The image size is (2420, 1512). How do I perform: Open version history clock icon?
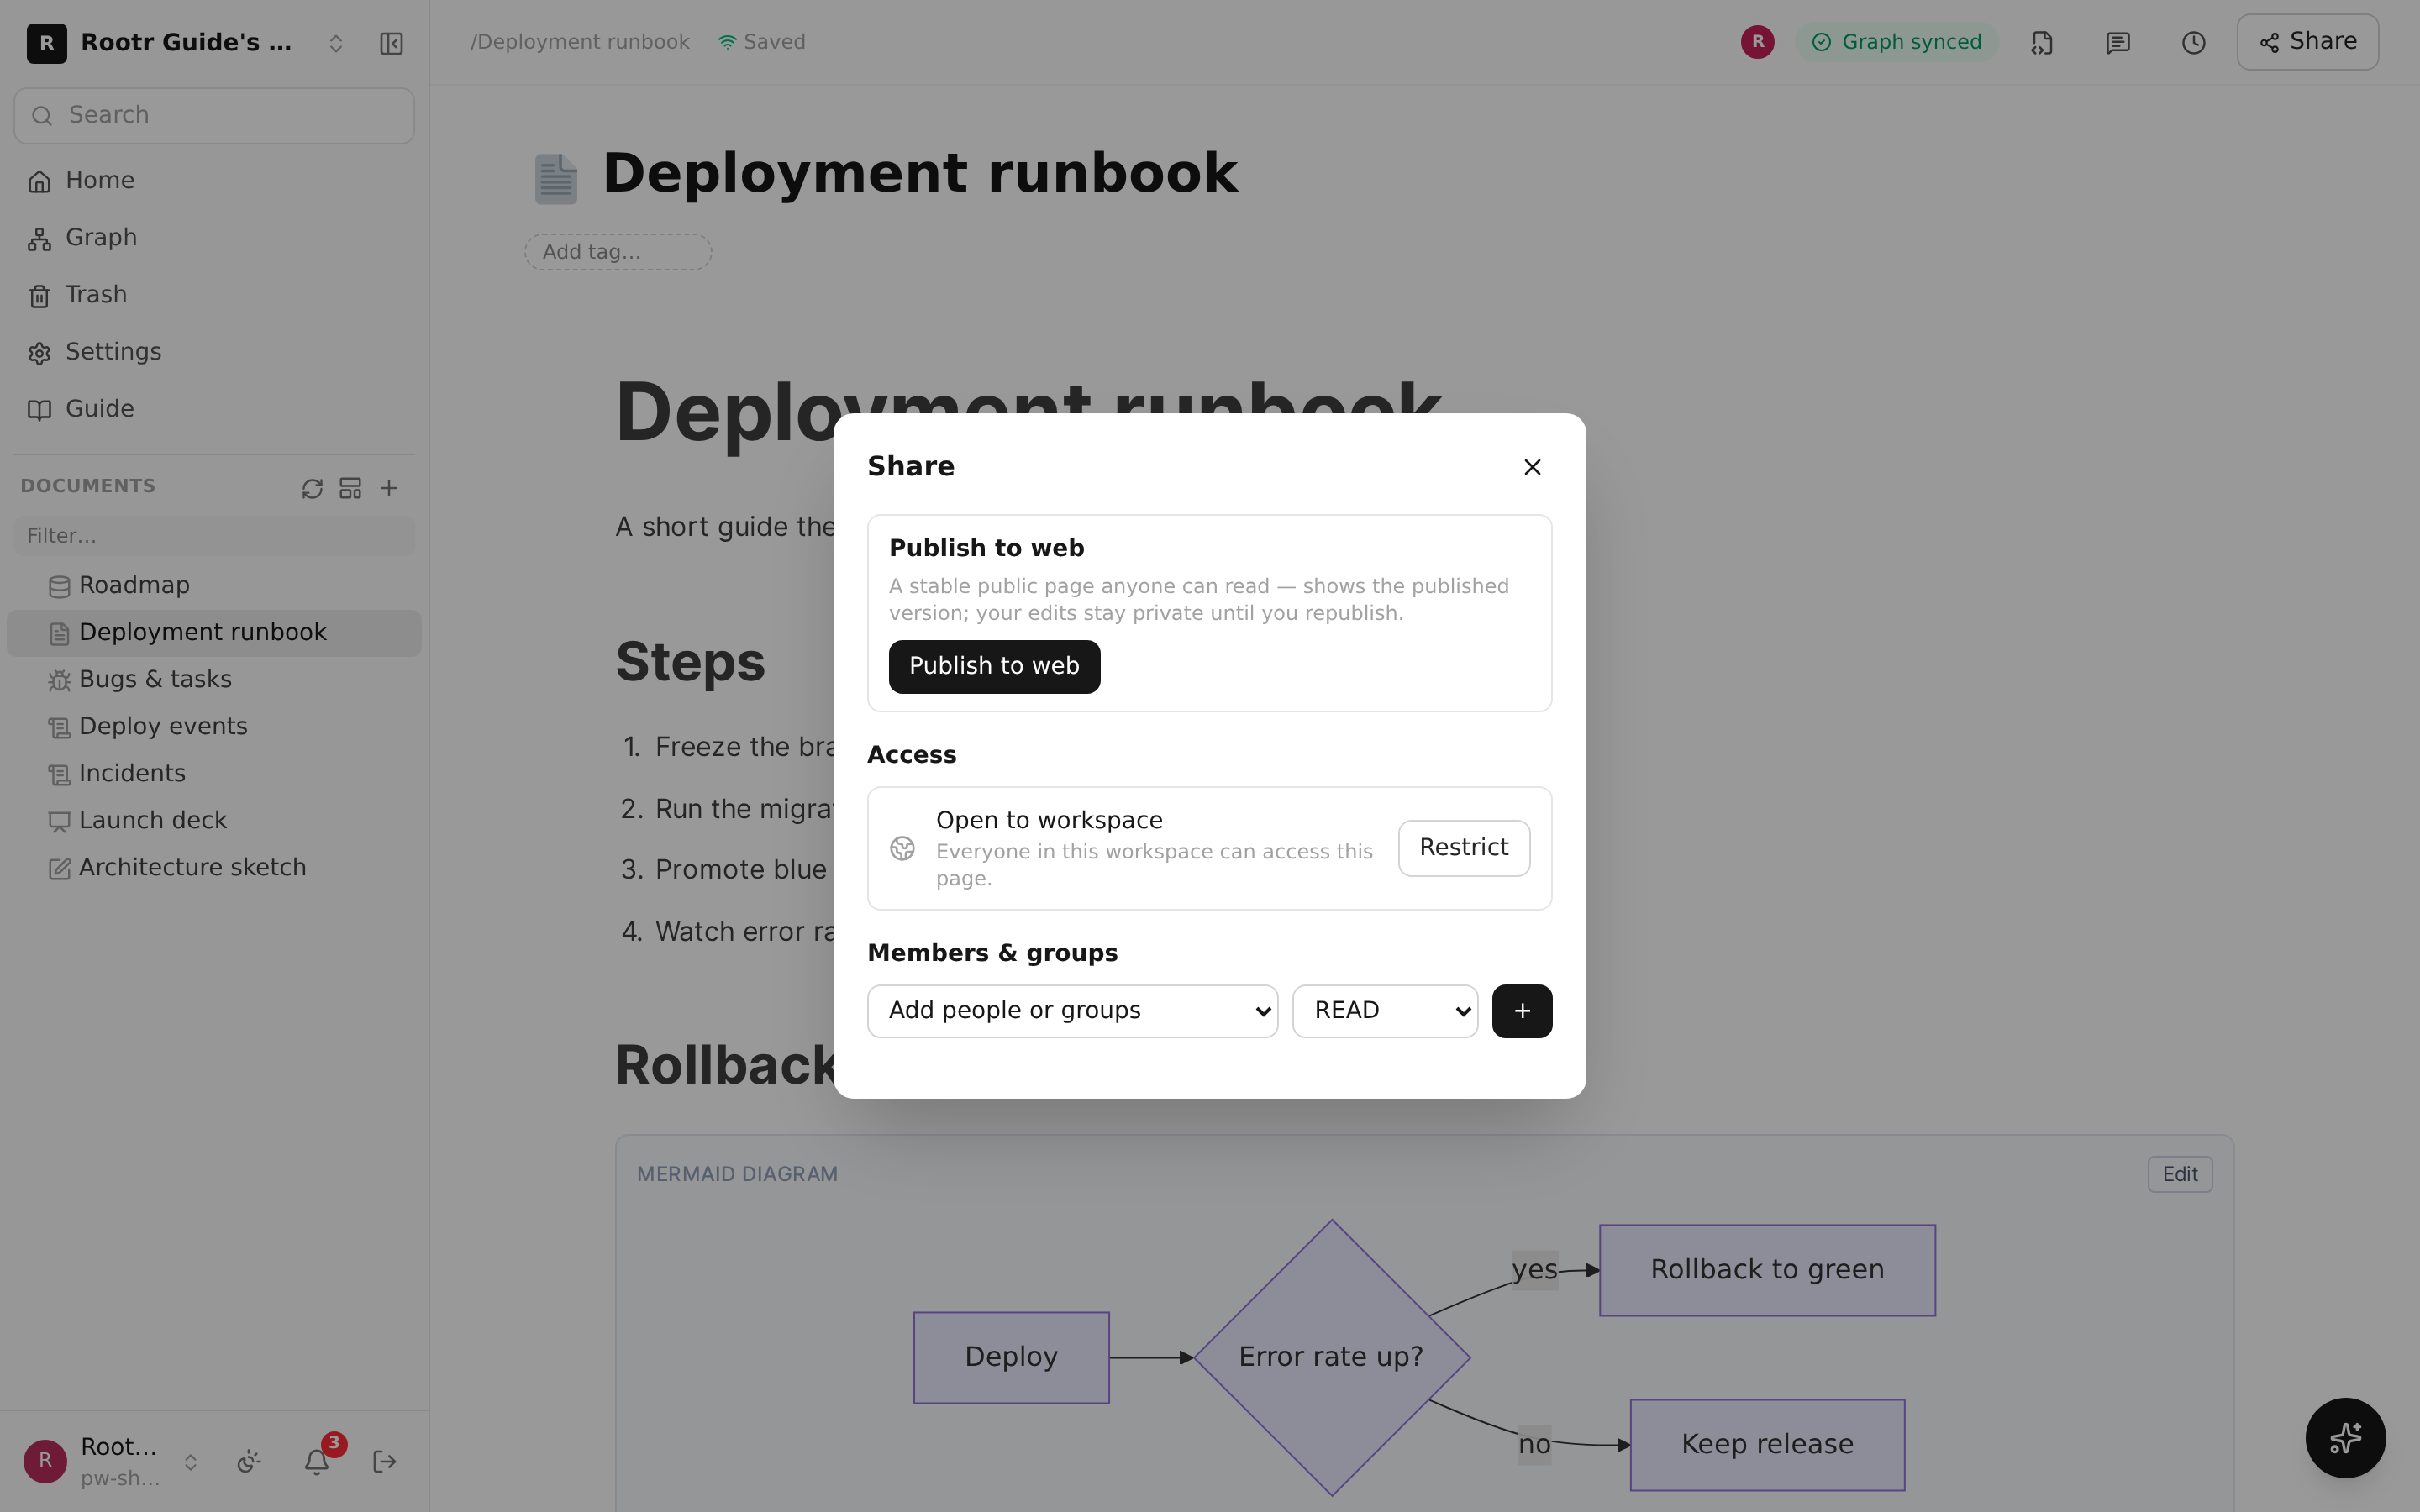tap(2193, 43)
